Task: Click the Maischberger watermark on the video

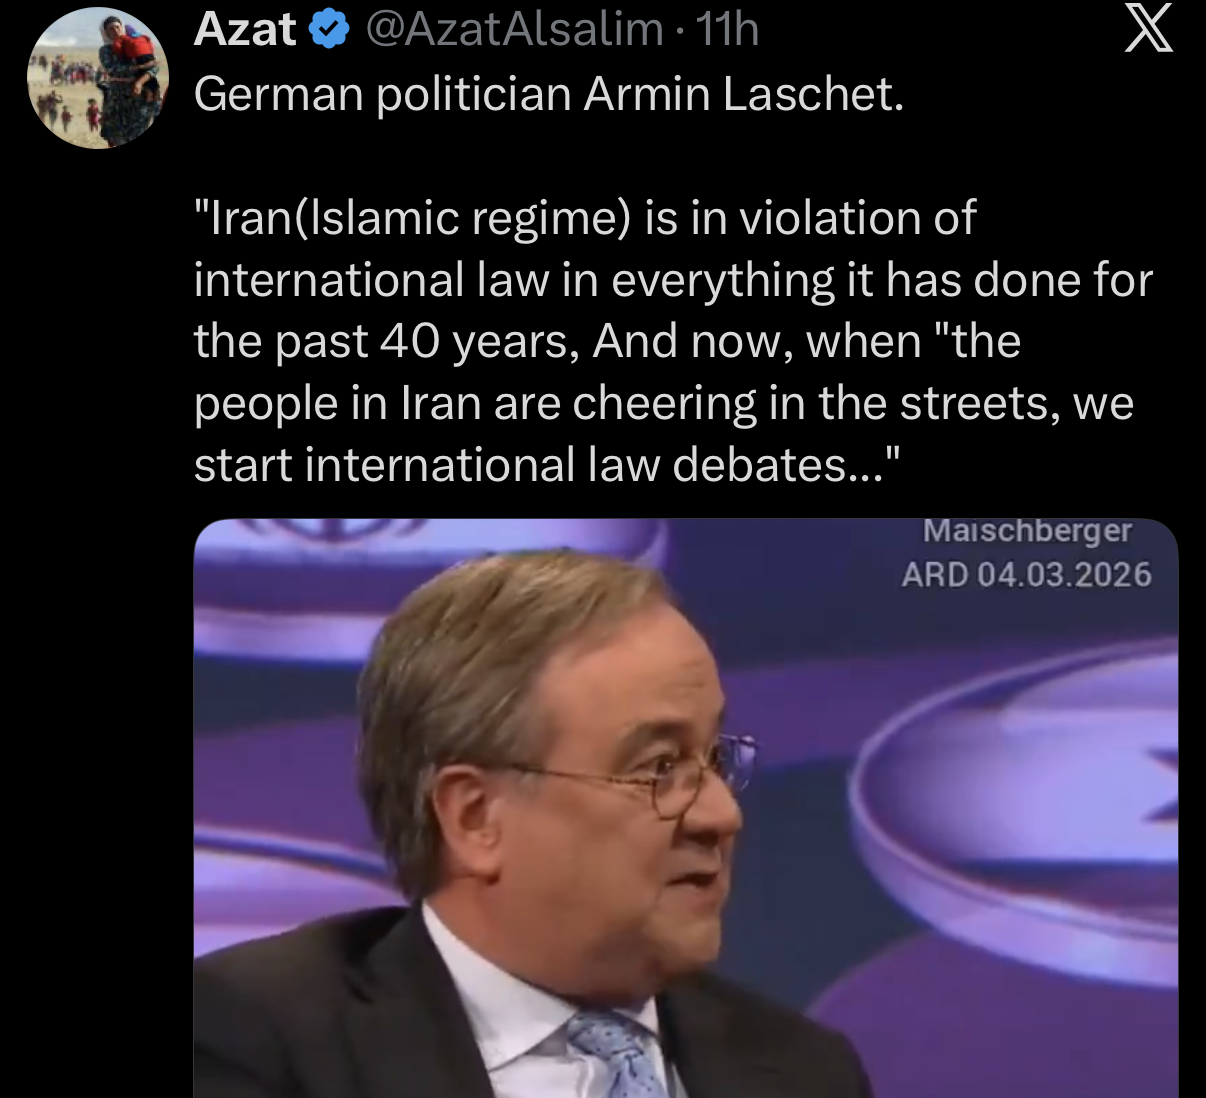Action: [1027, 530]
